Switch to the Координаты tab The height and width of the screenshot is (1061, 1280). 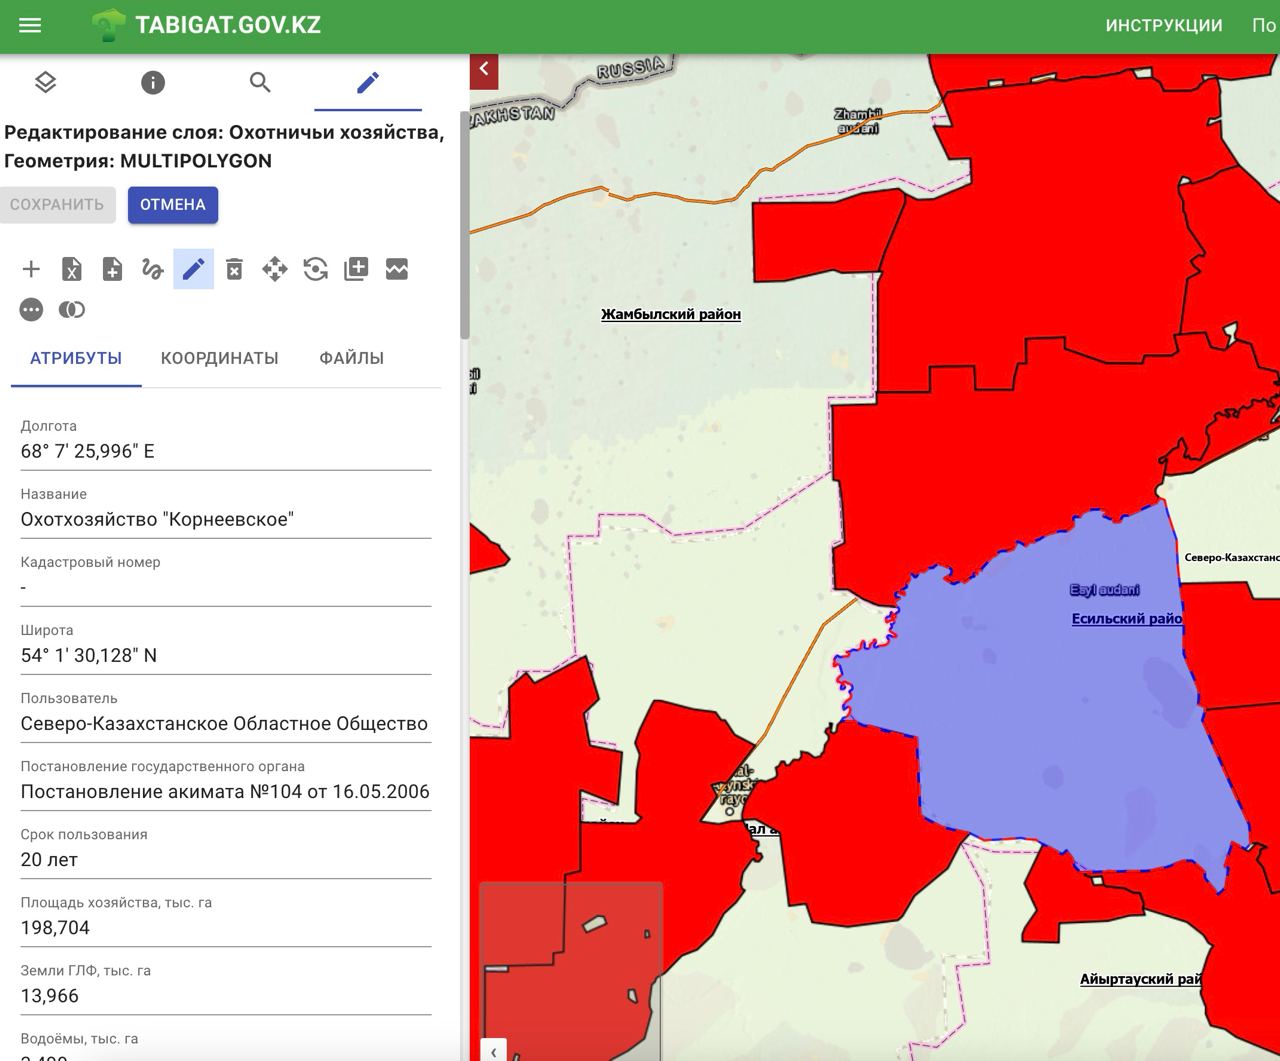tap(219, 358)
